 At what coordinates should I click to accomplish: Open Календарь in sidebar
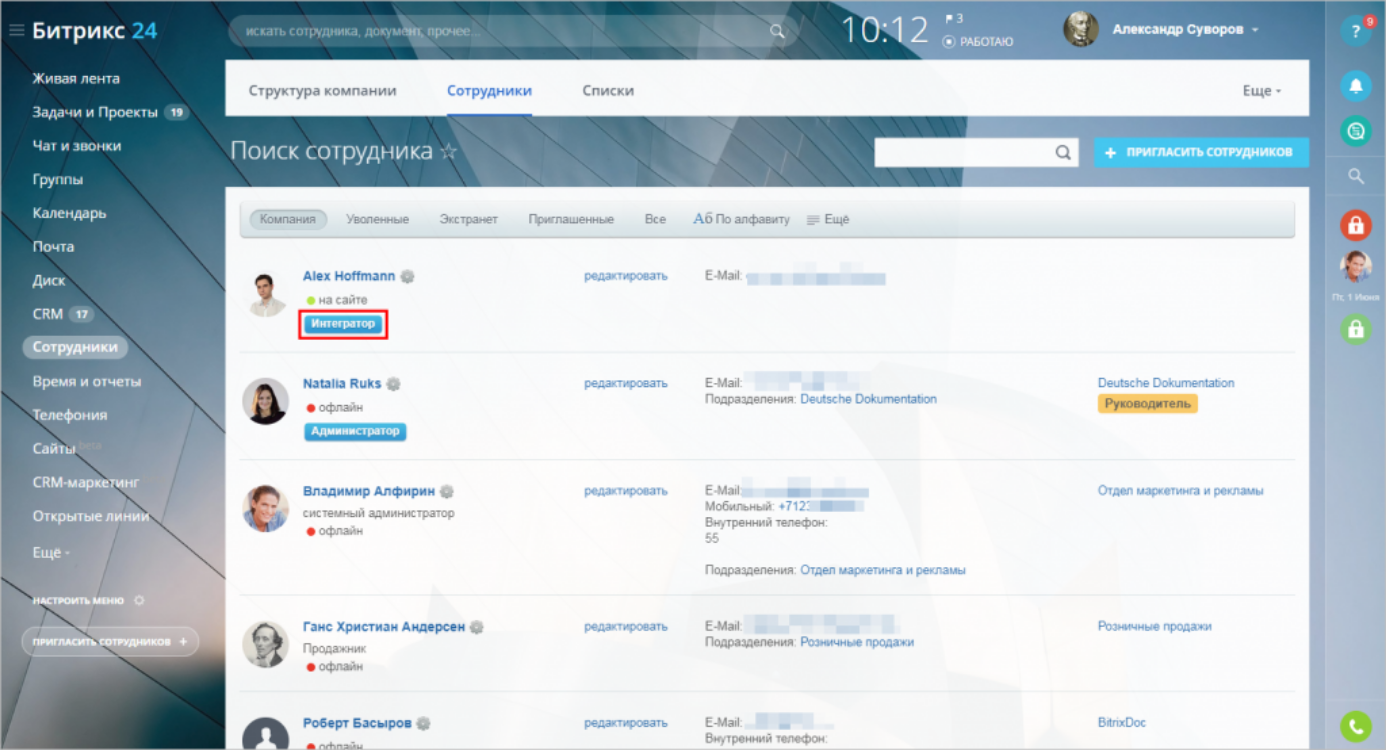[69, 213]
